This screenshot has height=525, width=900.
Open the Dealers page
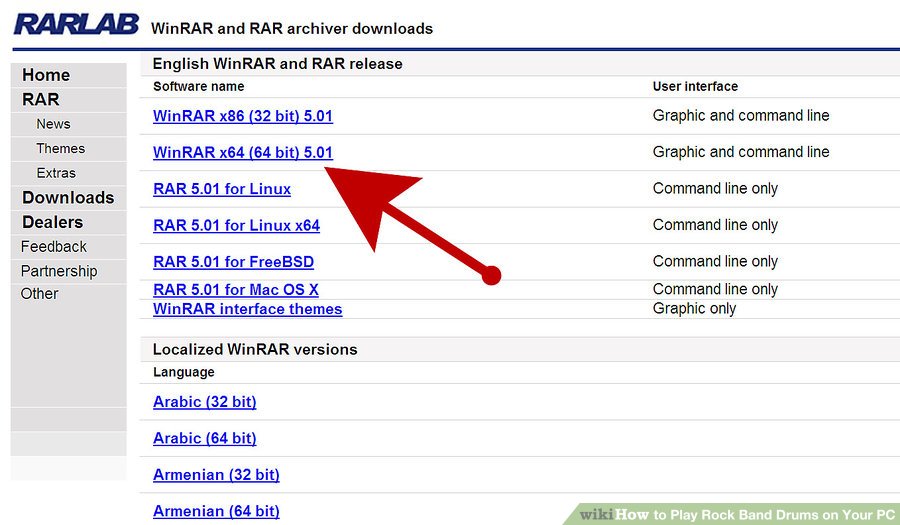point(52,222)
